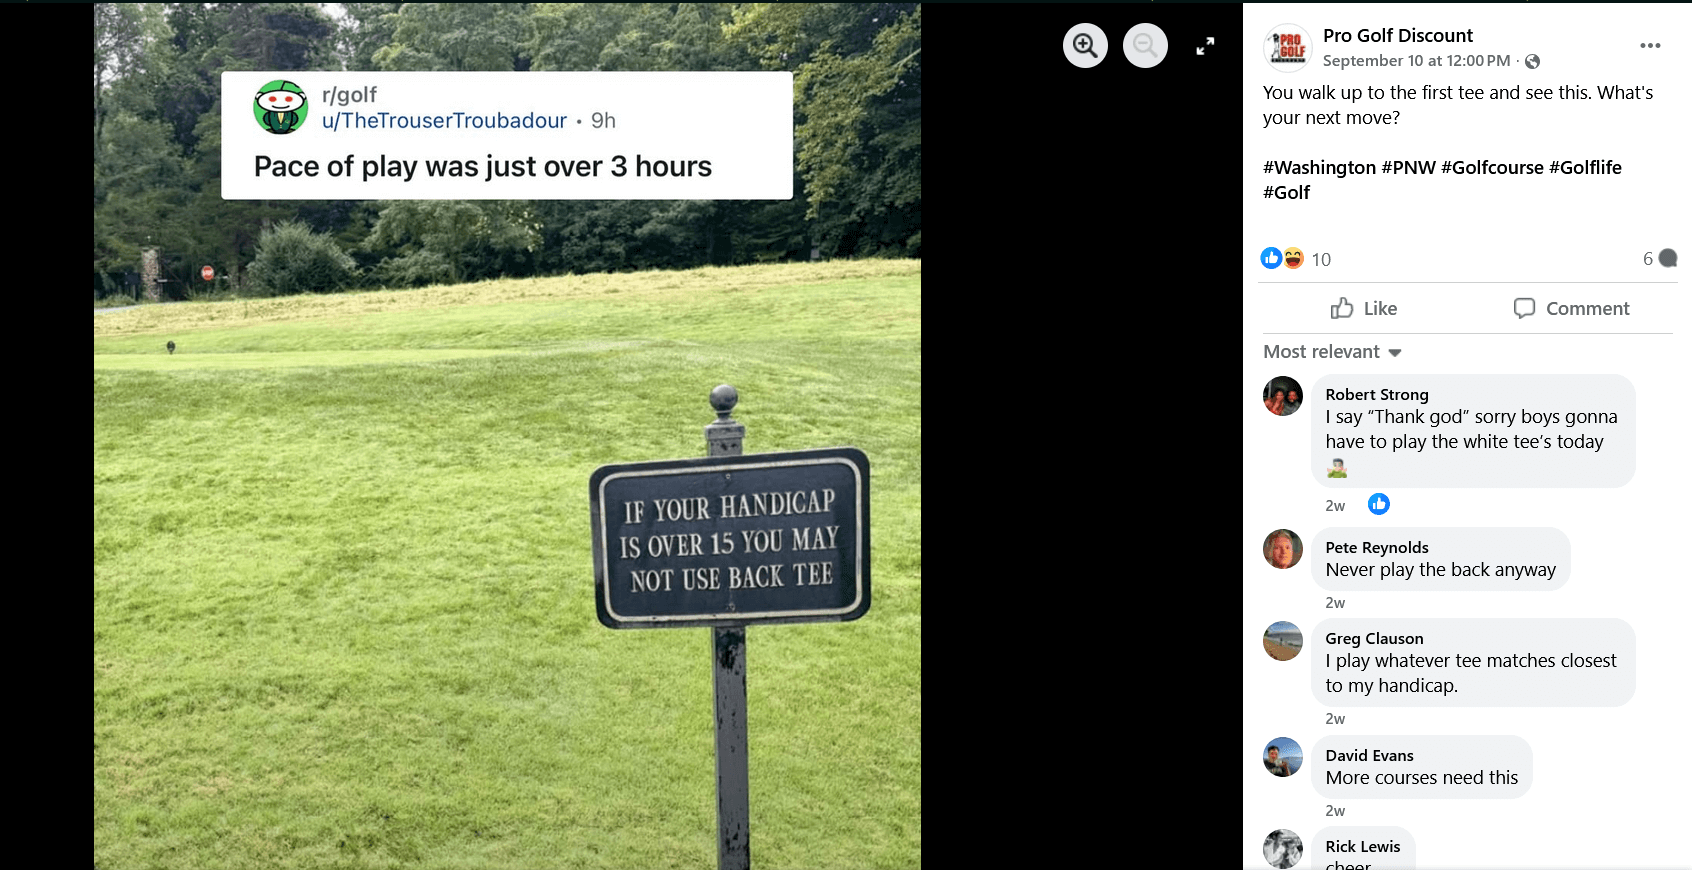Click the laughing reaction icon
Viewport: 1692px width, 871px height.
click(x=1295, y=258)
